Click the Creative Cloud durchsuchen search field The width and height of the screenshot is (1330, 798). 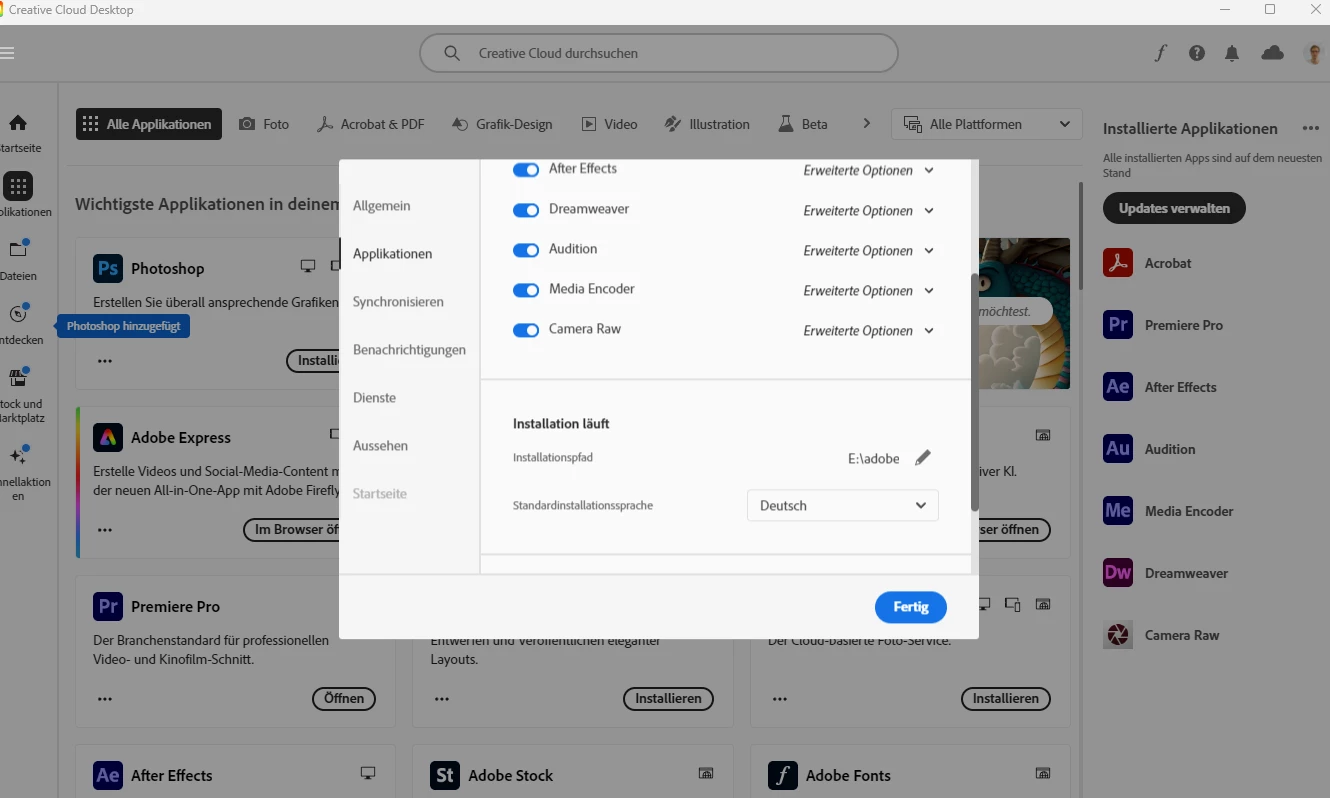pos(658,53)
